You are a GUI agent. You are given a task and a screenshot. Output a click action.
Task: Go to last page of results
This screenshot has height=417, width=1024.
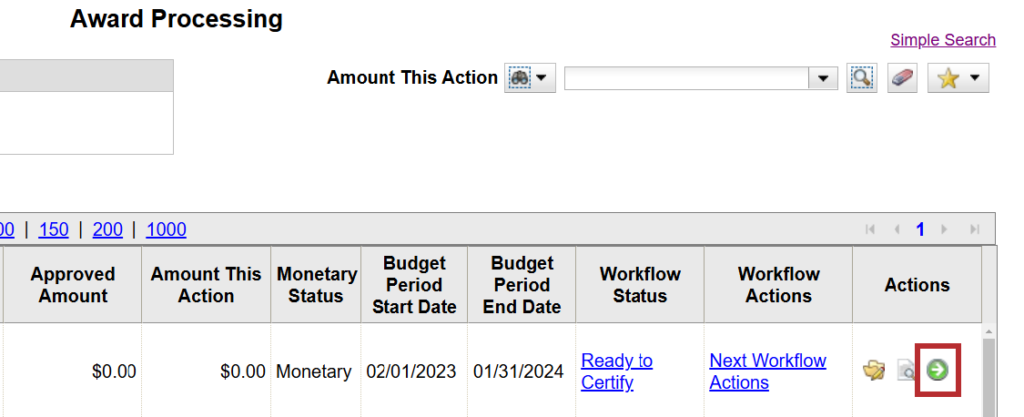(x=973, y=230)
